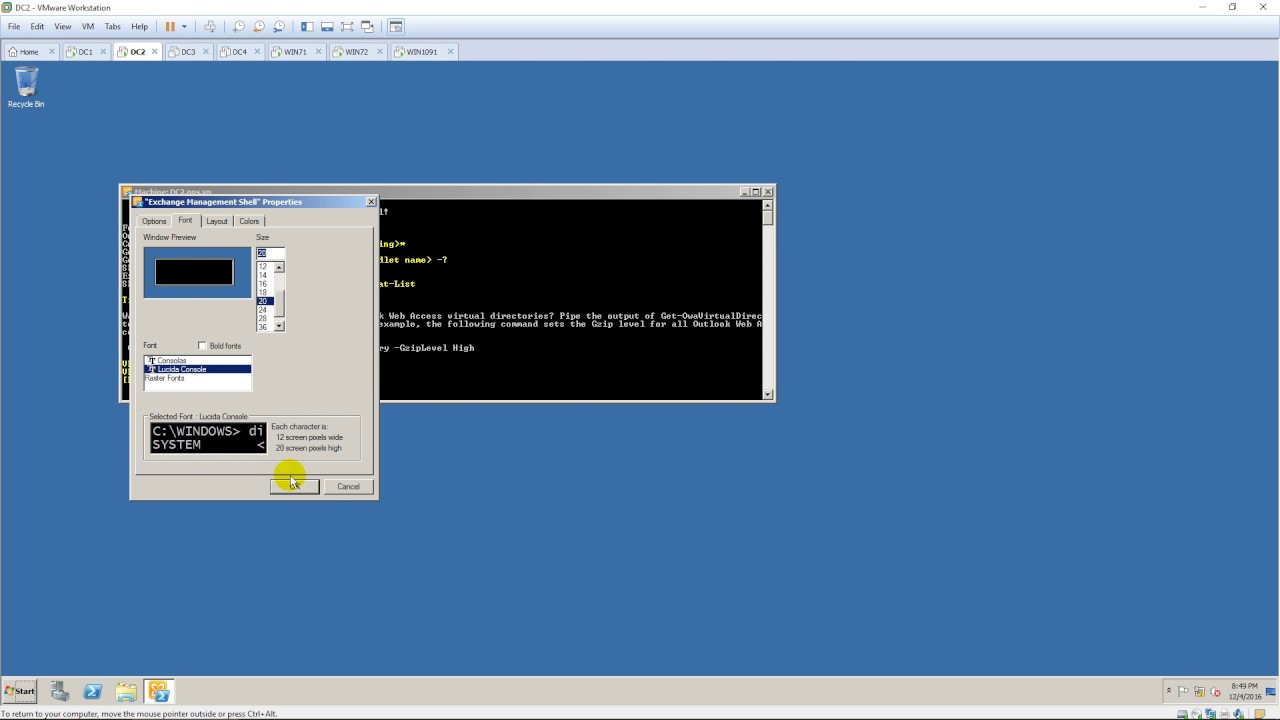This screenshot has width=1280, height=720.
Task: Enter full screen mode from the toolbar
Action: (x=347, y=26)
